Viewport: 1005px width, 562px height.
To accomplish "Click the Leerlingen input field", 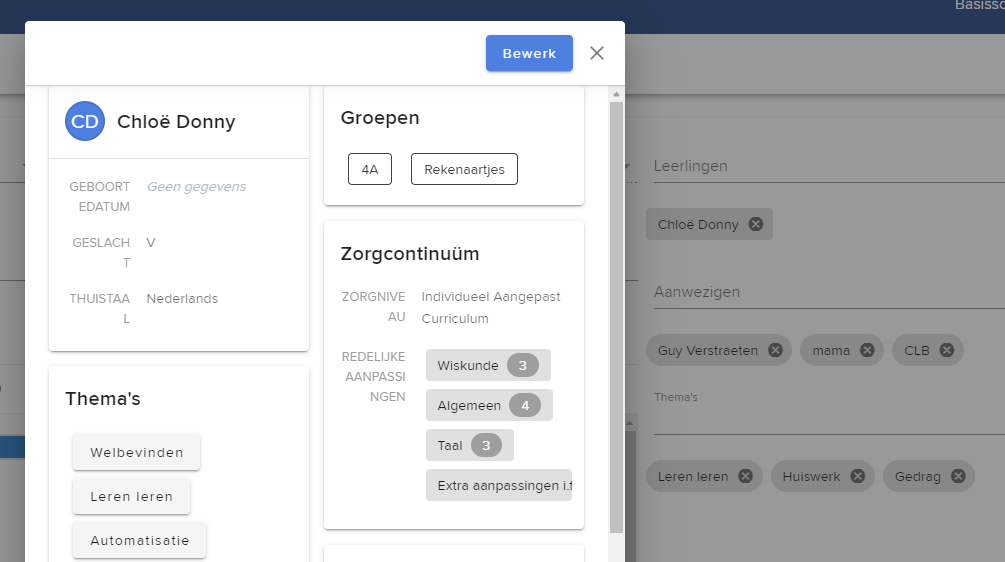I will 825,166.
